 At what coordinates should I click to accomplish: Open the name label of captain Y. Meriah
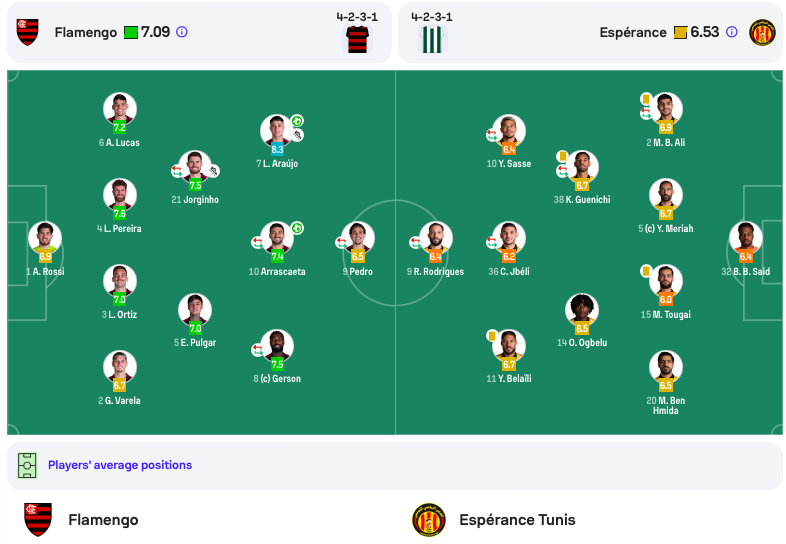point(666,229)
